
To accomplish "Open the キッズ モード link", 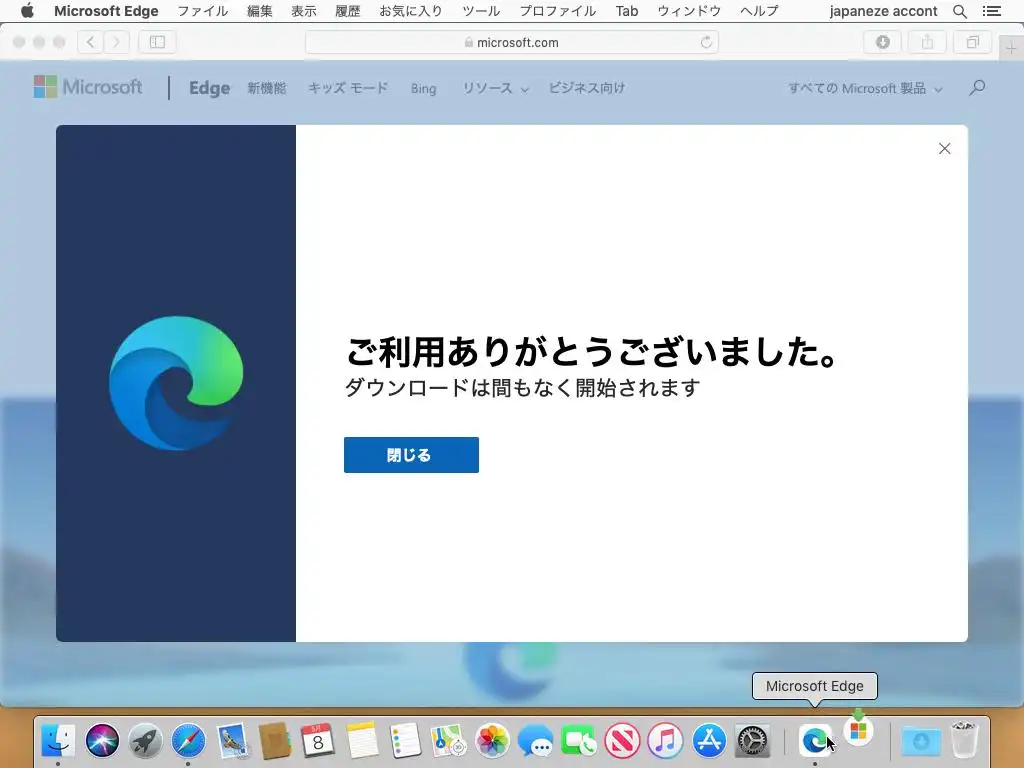I will coord(348,88).
